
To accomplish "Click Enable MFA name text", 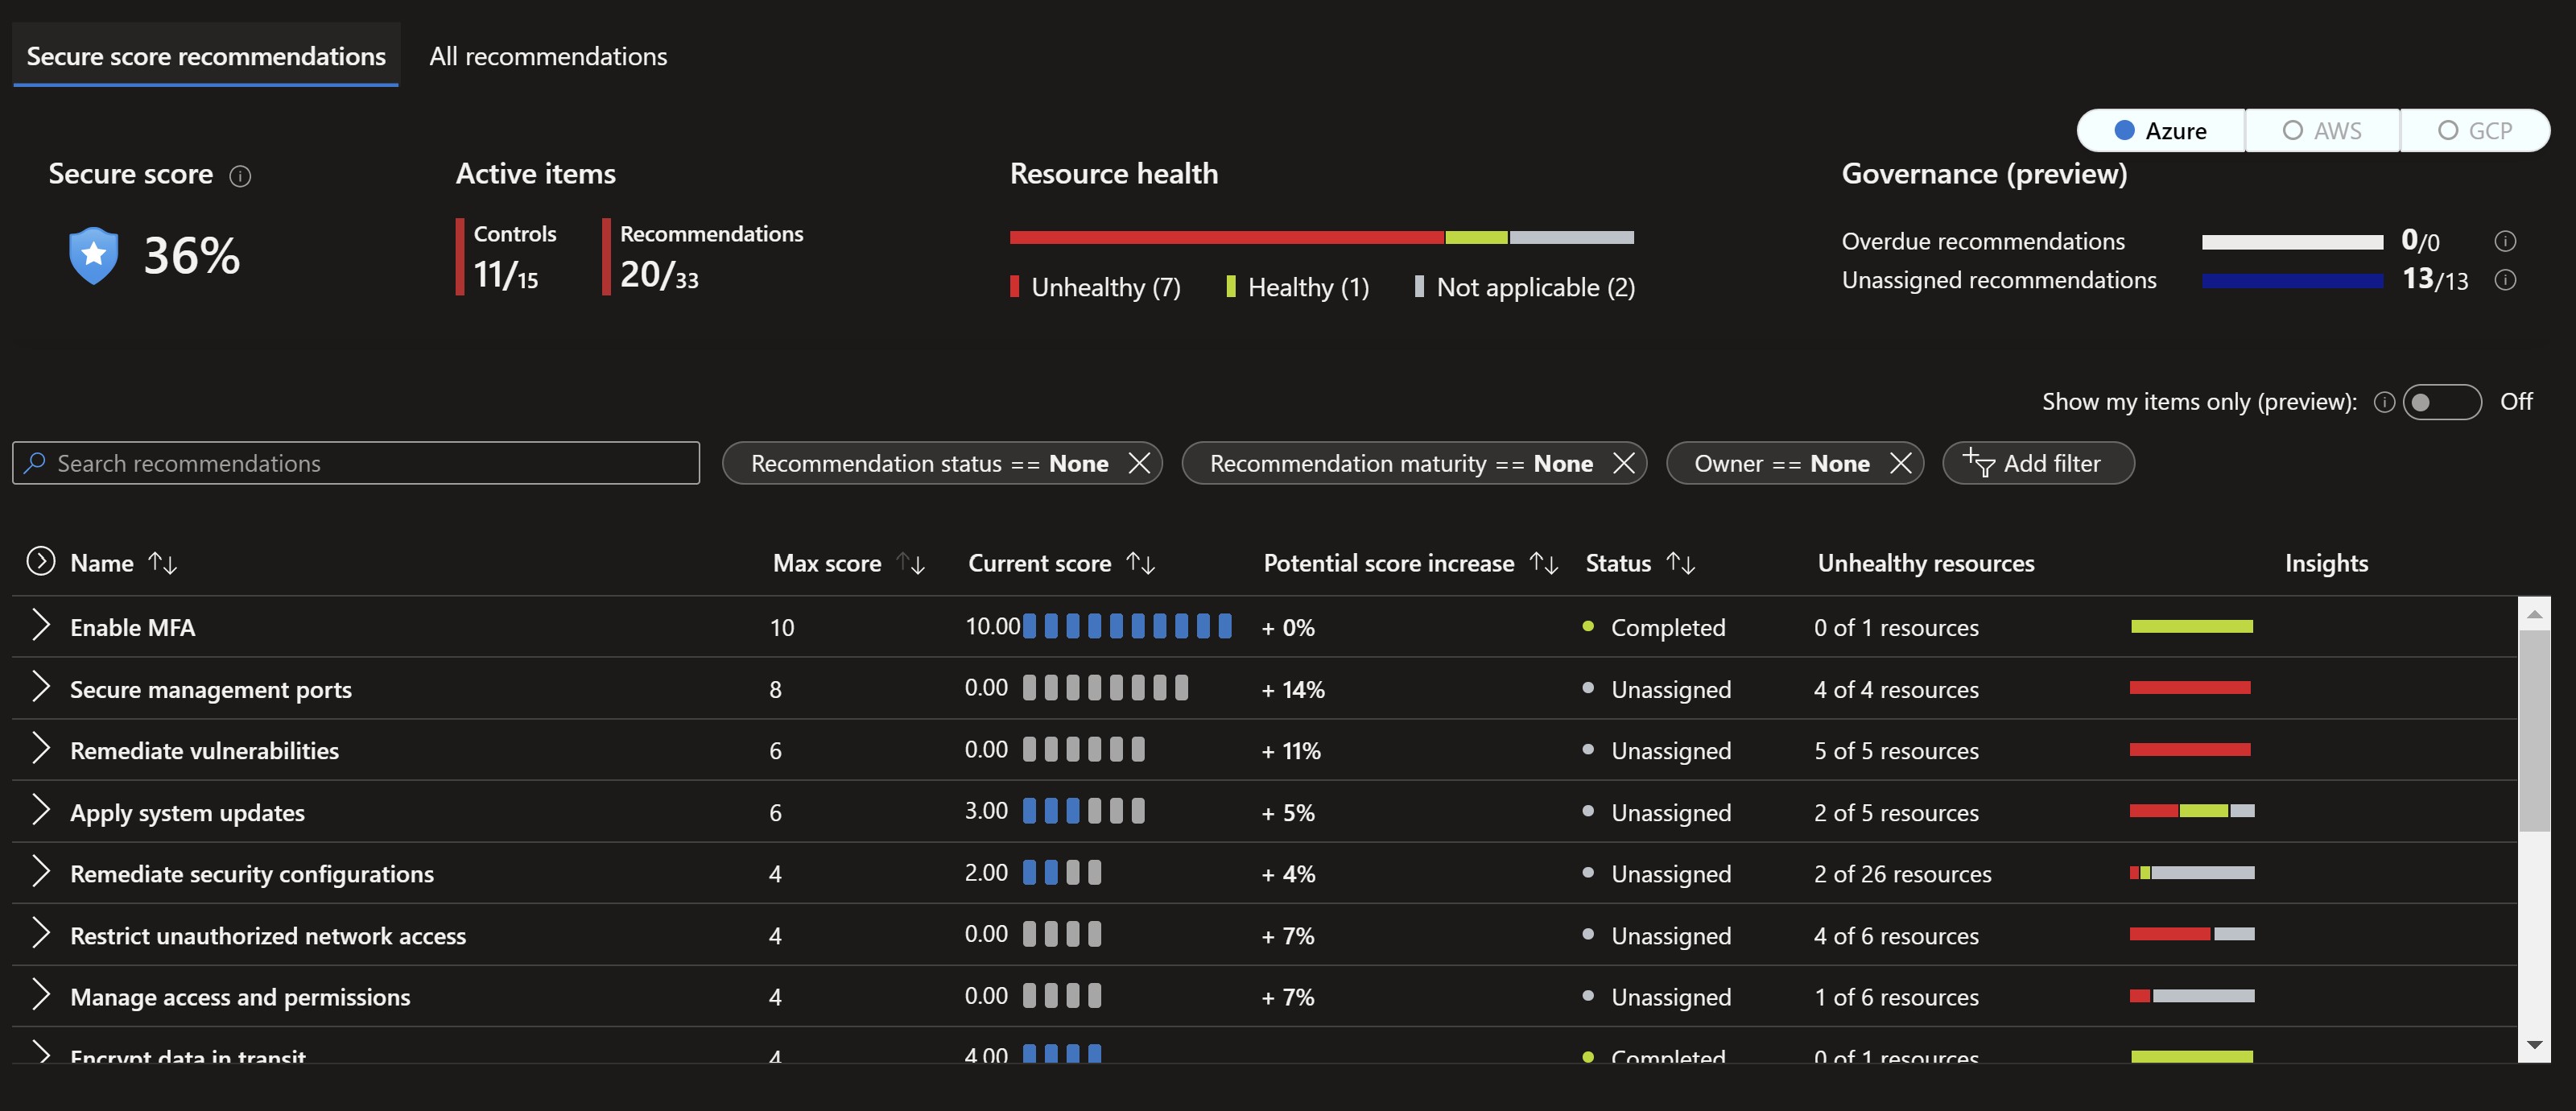I will 133,628.
